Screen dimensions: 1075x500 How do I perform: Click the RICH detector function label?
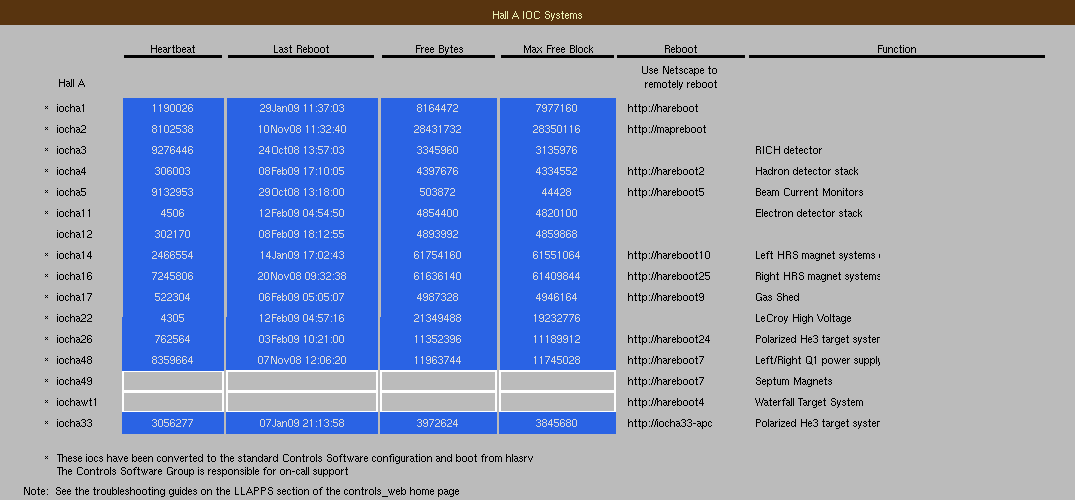[x=788, y=150]
